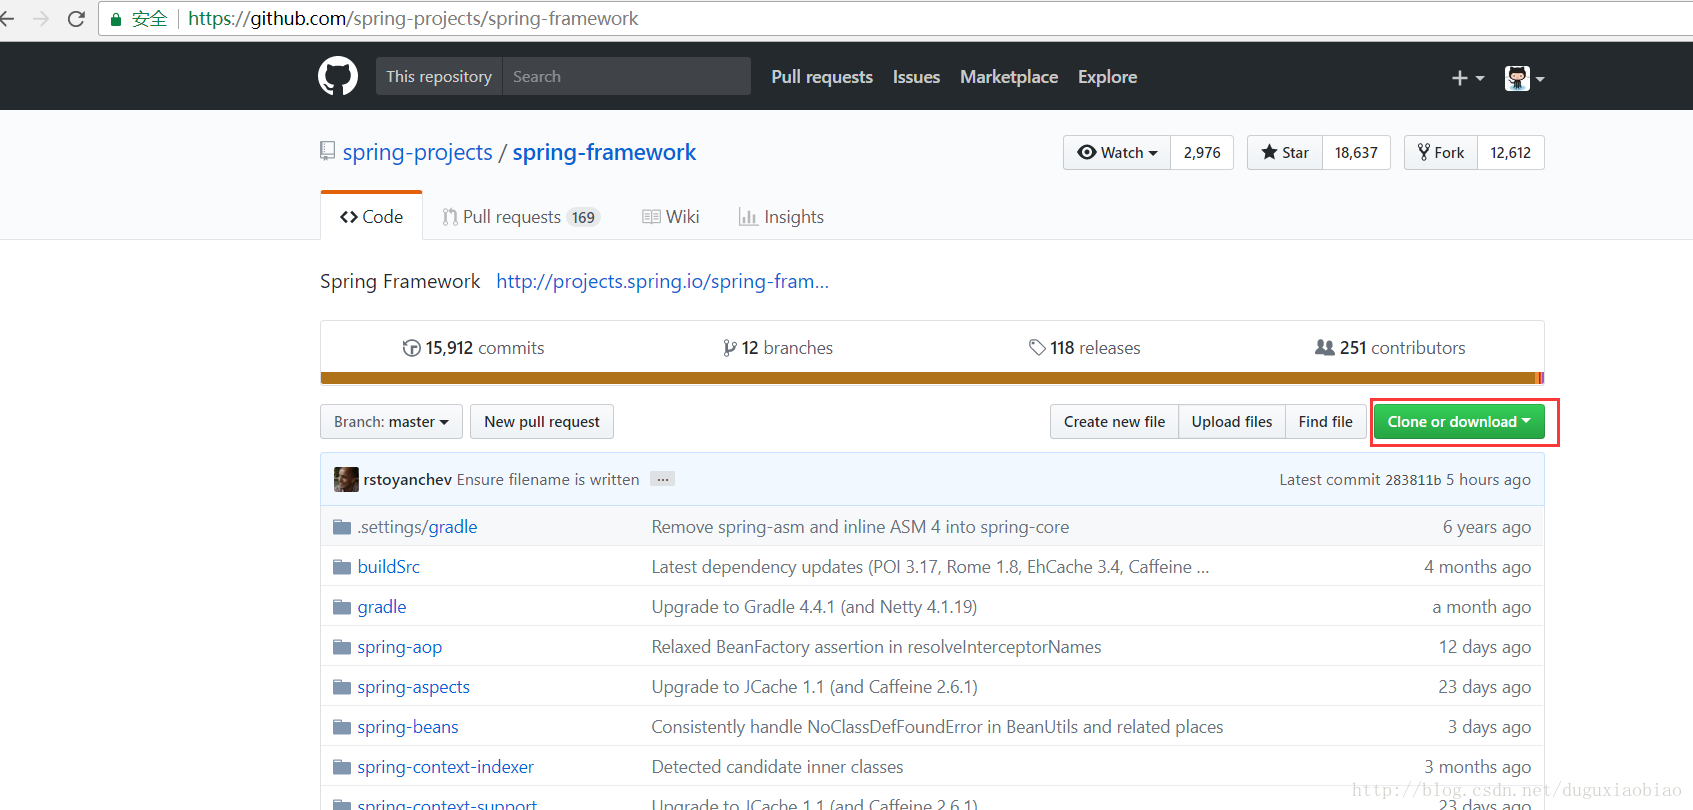Click the Find file button
Screen dimensions: 1693x810
tap(1325, 421)
